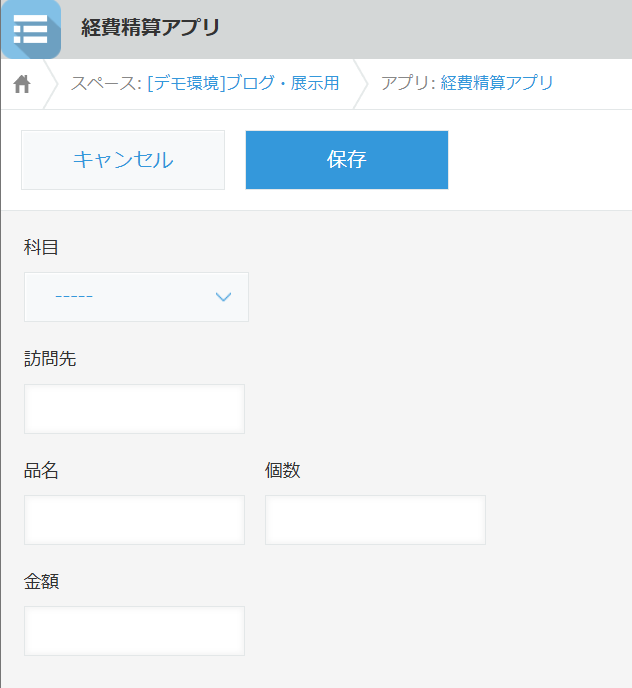Click the app list icon in header

pos(31,29)
